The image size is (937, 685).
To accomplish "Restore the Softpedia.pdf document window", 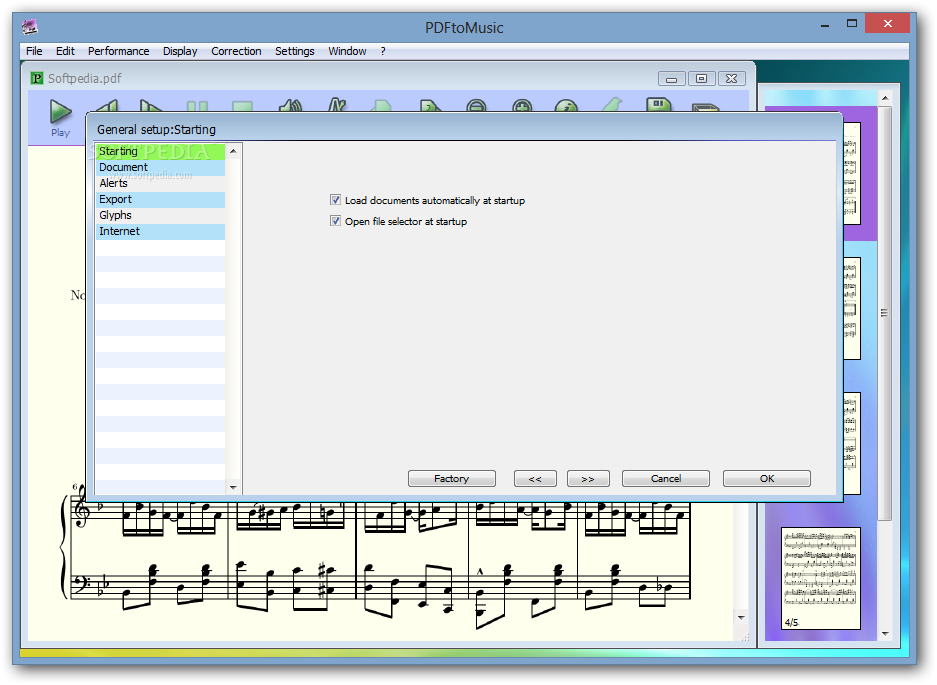I will click(702, 78).
